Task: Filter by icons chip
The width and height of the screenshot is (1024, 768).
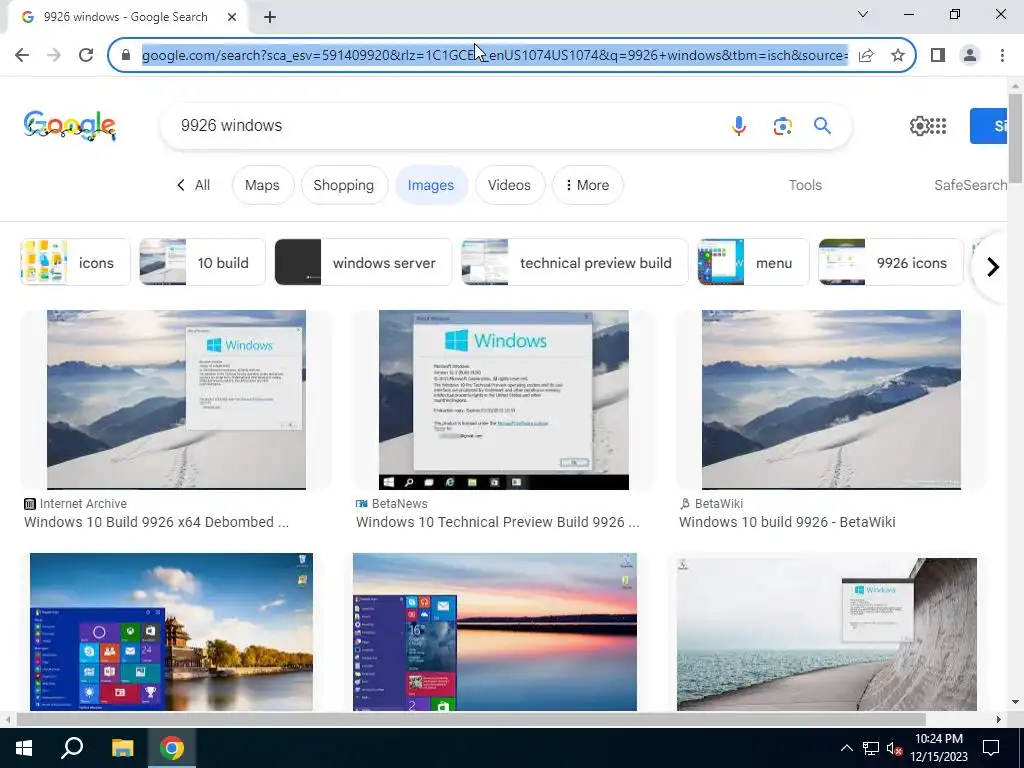Action: coord(76,262)
